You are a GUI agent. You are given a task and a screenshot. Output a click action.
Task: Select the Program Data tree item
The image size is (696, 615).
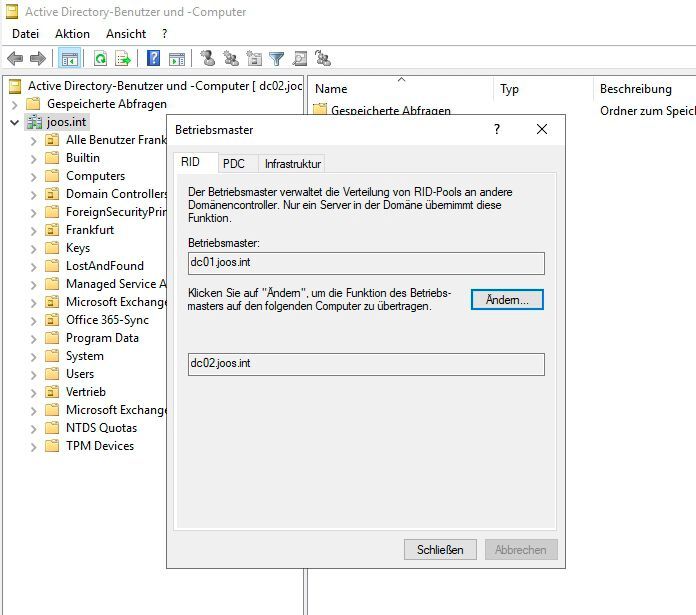[102, 338]
